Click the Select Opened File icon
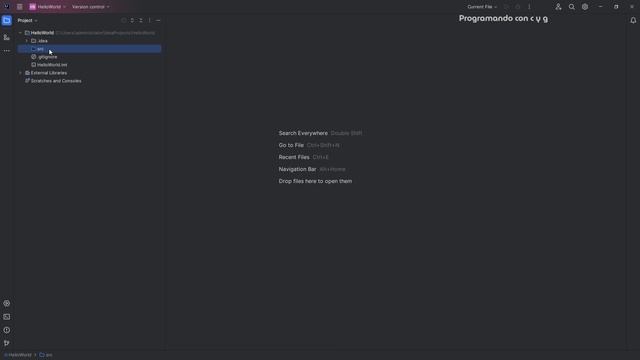Image resolution: width=640 pixels, height=360 pixels. pyautogui.click(x=124, y=20)
